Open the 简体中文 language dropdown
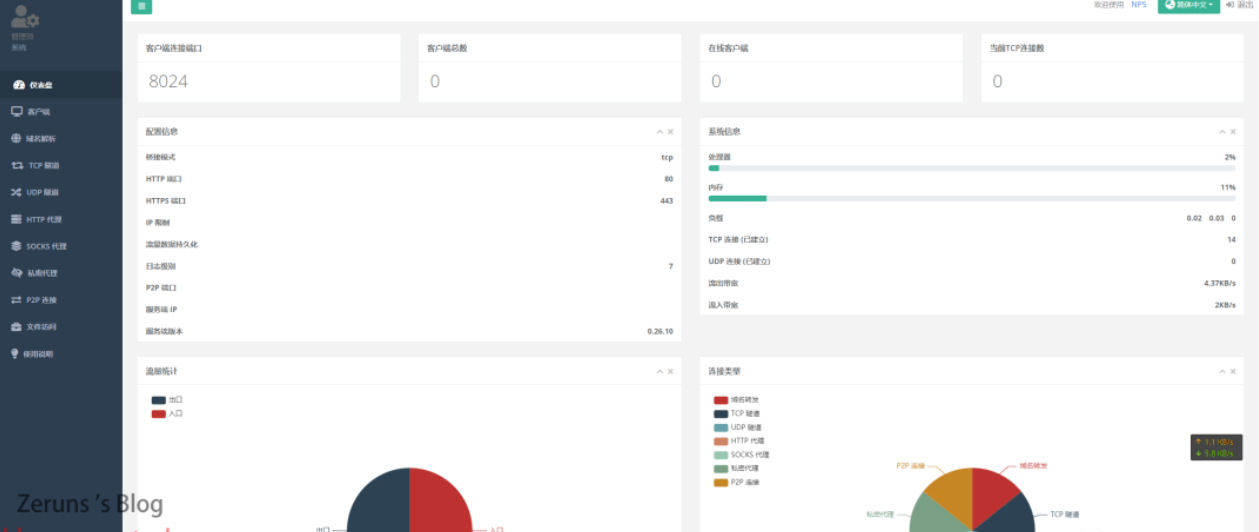Viewport: 1259px width, 532px height. click(1189, 5)
